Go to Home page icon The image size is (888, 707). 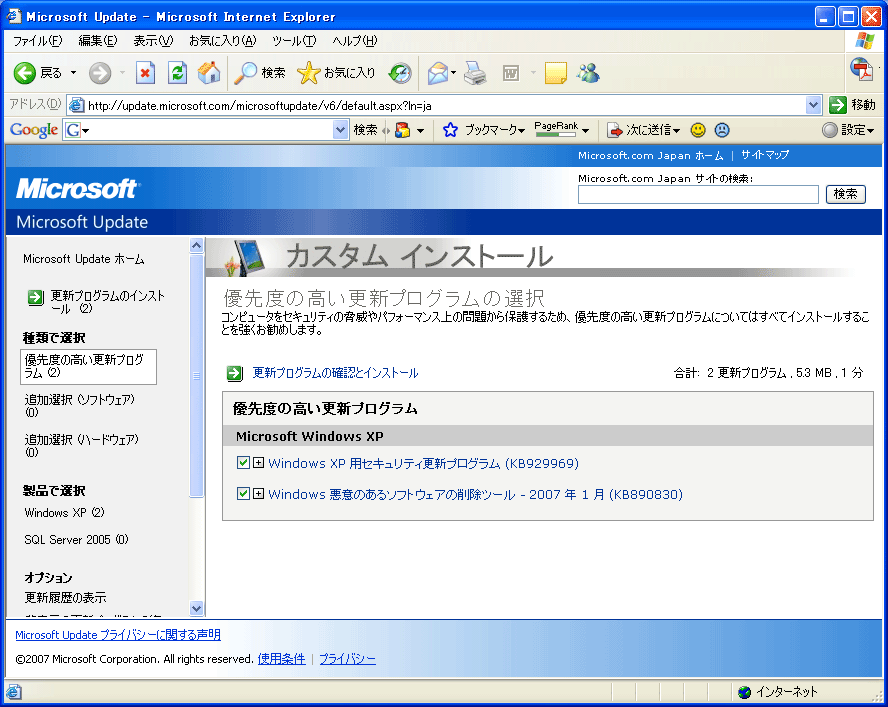(208, 73)
